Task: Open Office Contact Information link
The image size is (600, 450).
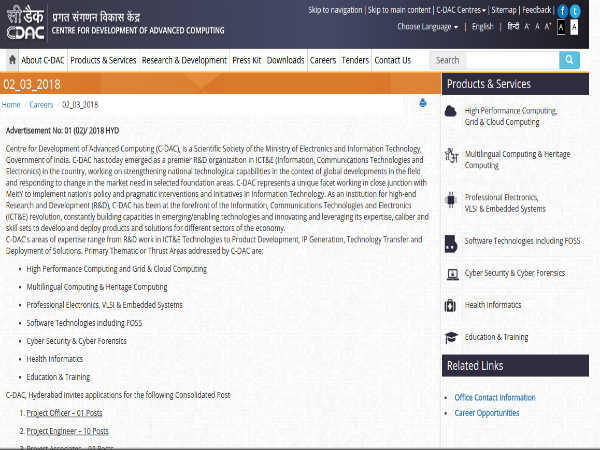Action: [495, 398]
